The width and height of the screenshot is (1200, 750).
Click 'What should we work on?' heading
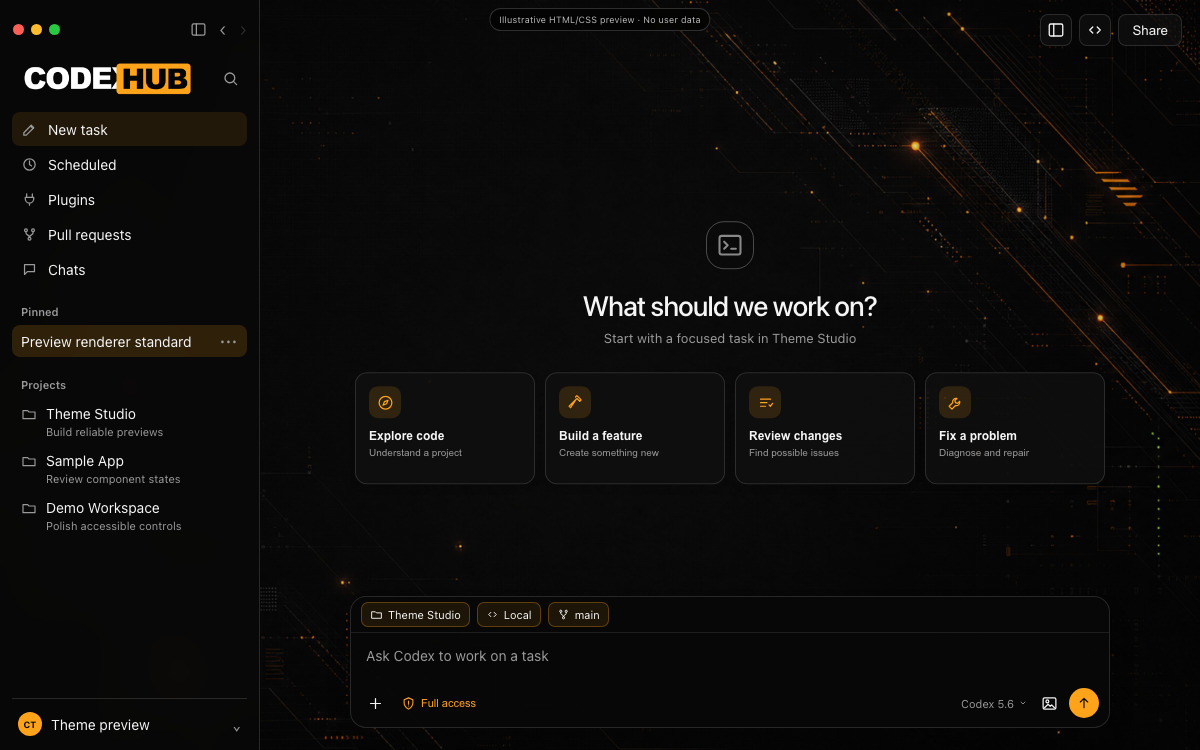[x=730, y=306]
